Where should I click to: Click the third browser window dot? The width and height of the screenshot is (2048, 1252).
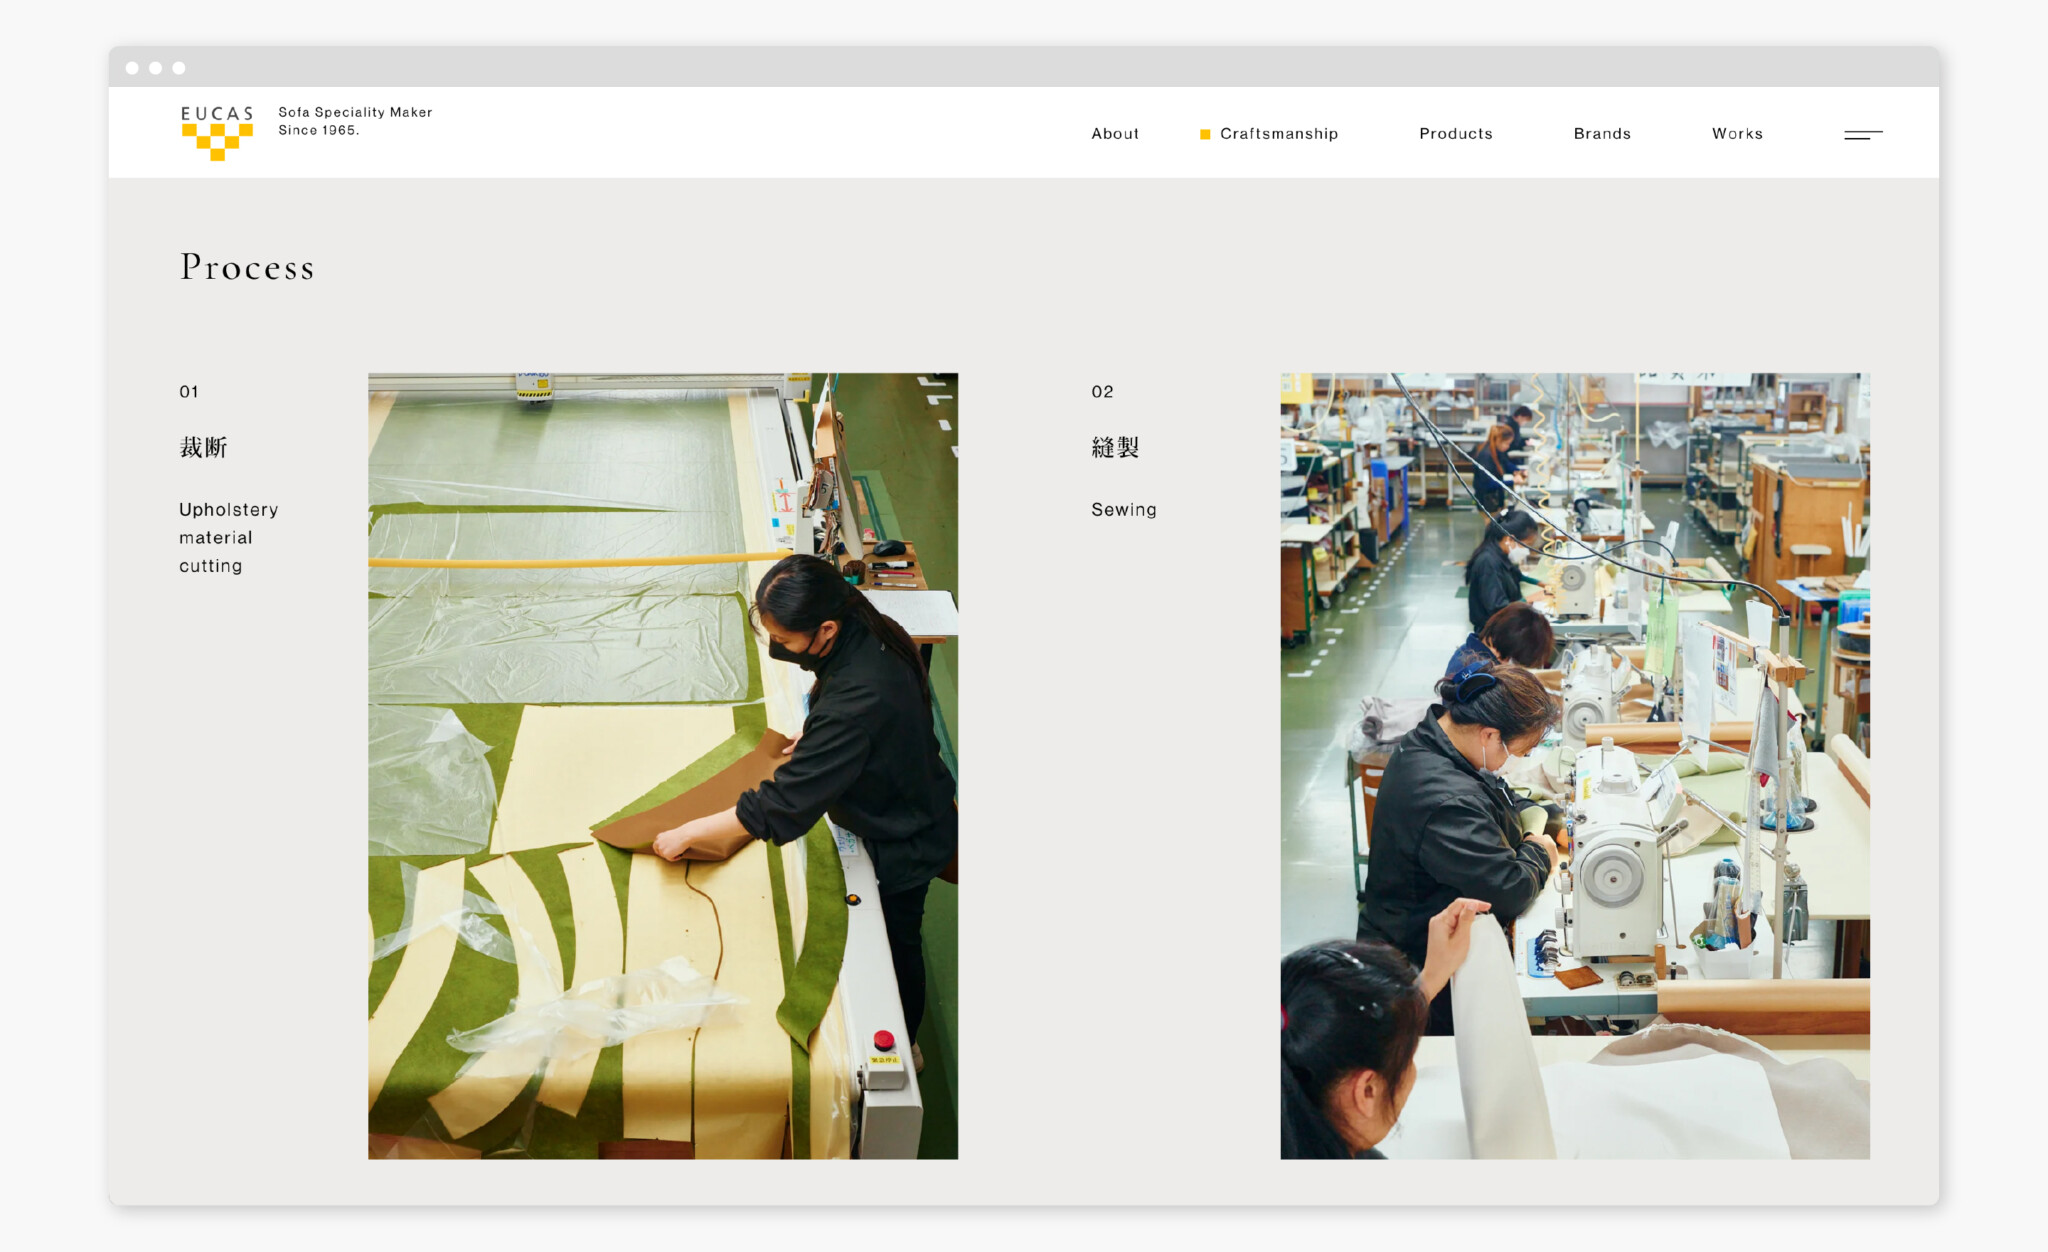tap(179, 68)
